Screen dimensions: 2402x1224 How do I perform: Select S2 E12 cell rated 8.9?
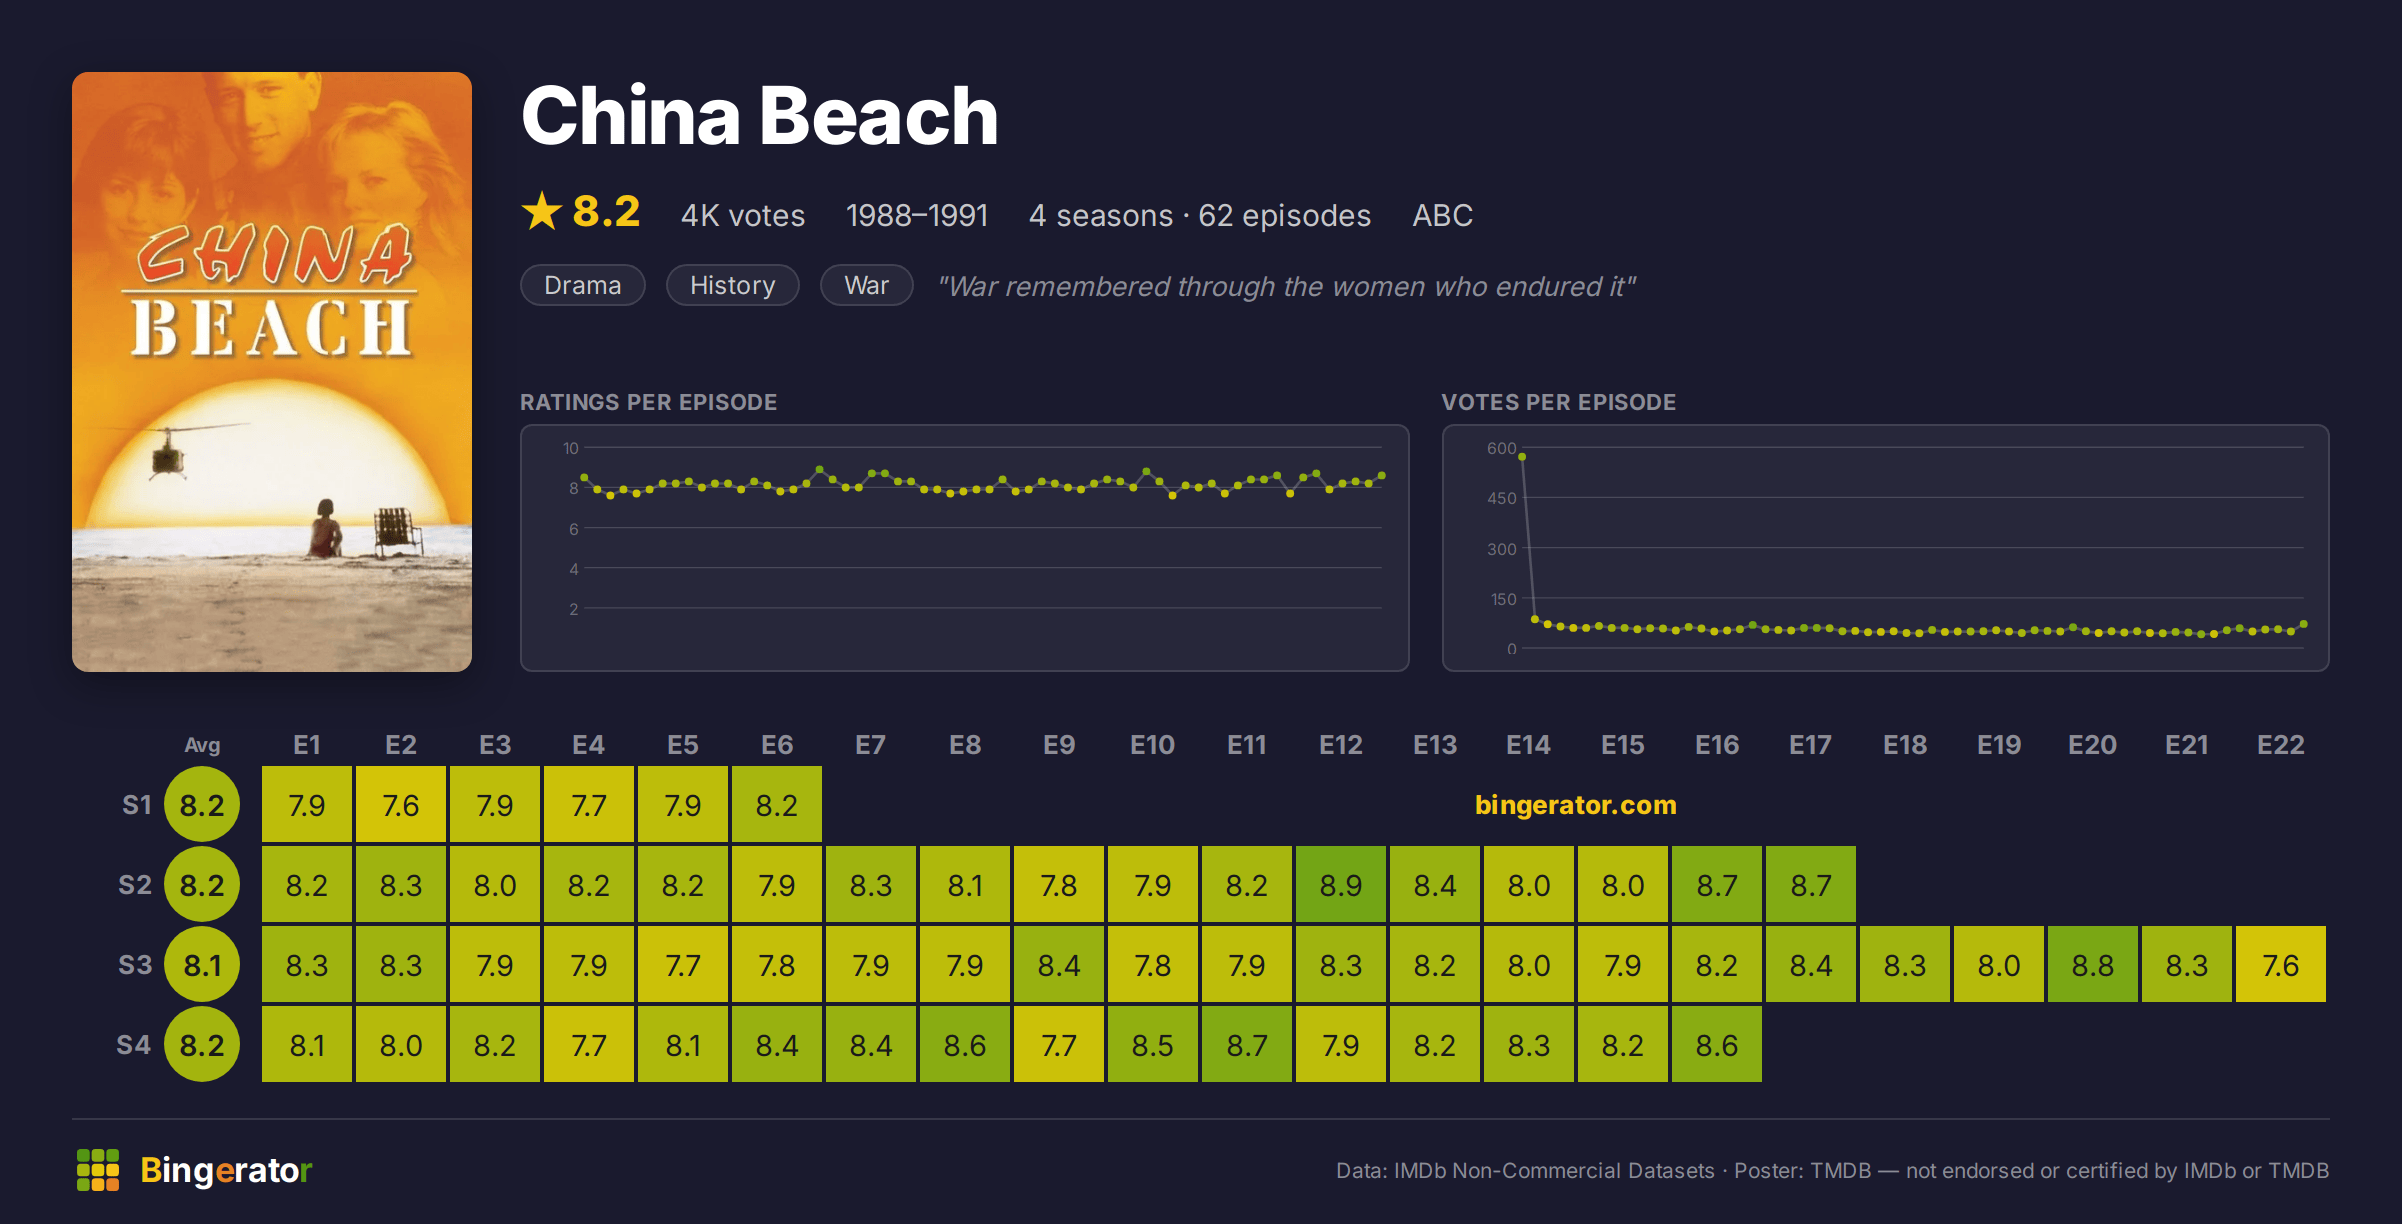(1341, 885)
